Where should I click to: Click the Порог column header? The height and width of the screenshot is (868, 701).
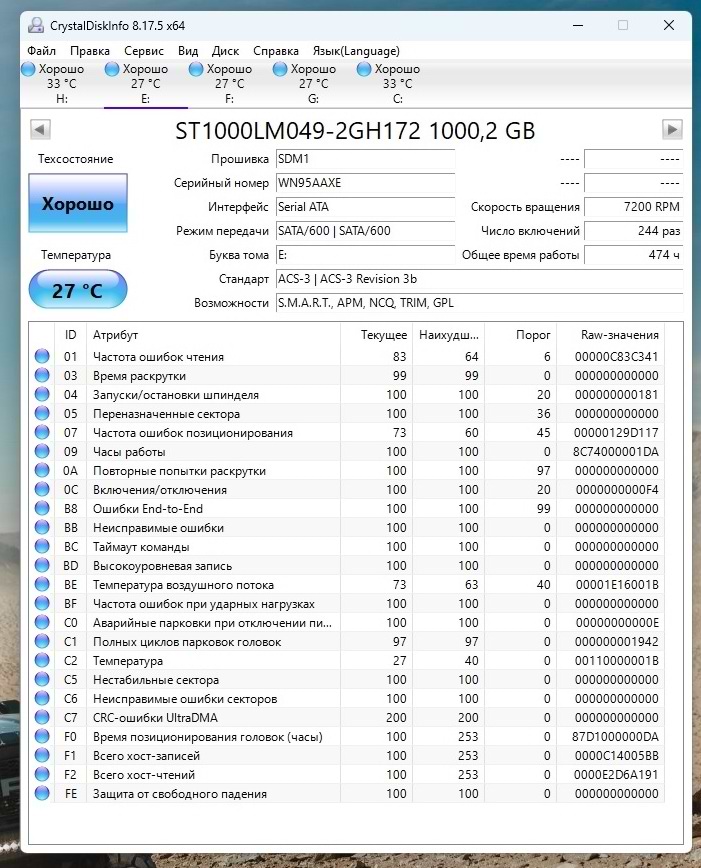coord(520,335)
